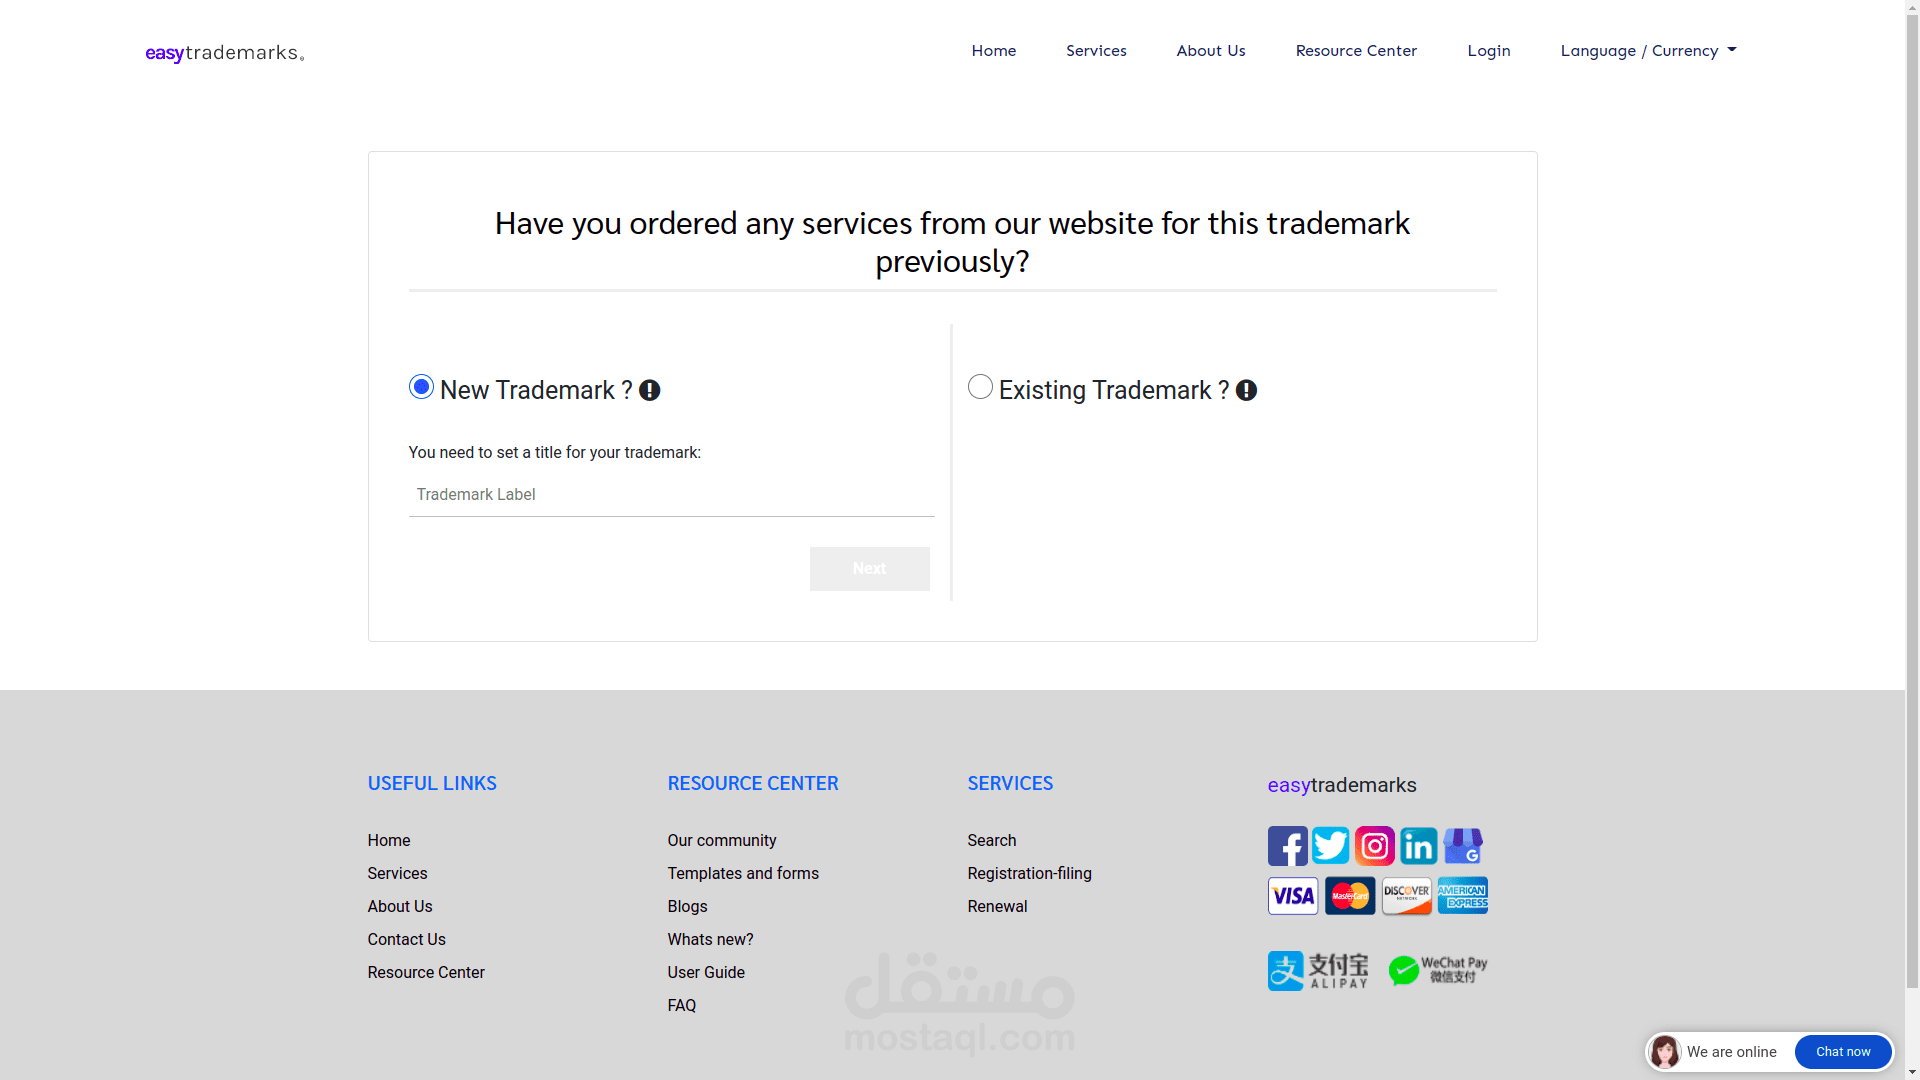The image size is (1920, 1080).
Task: Click the Facebook social icon
Action: (x=1287, y=846)
